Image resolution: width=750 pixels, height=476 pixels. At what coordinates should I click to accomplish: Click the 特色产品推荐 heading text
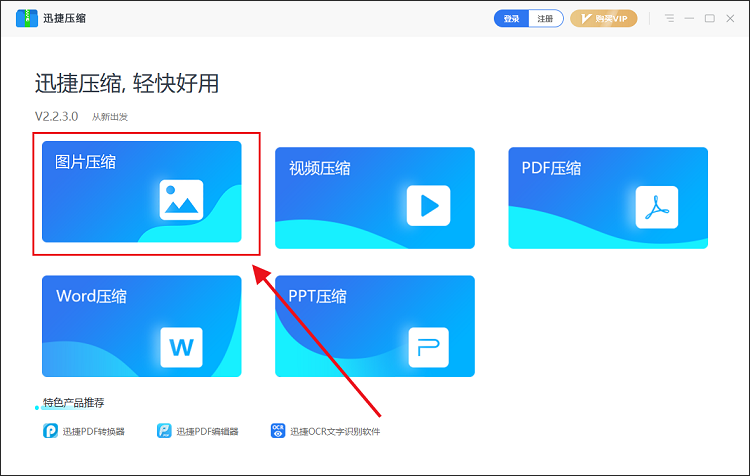click(x=74, y=403)
